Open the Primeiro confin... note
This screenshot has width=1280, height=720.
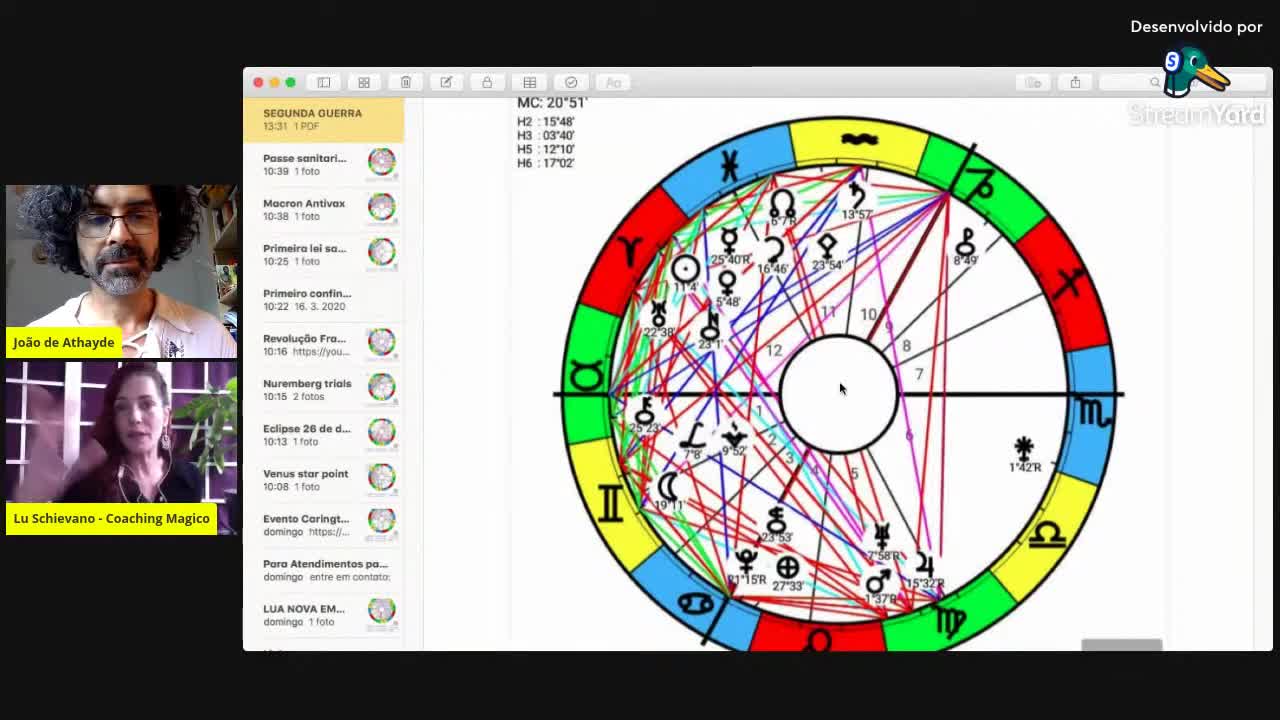click(323, 299)
